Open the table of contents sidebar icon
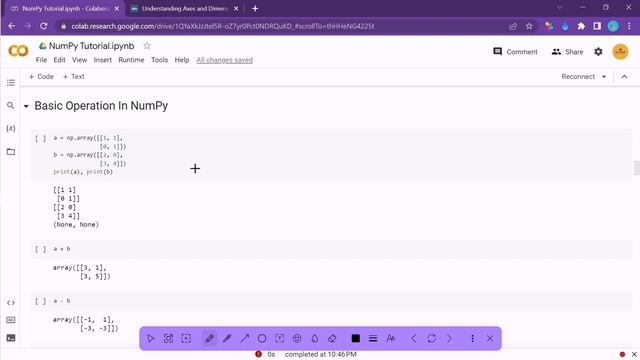The height and width of the screenshot is (360, 640). pyautogui.click(x=11, y=83)
